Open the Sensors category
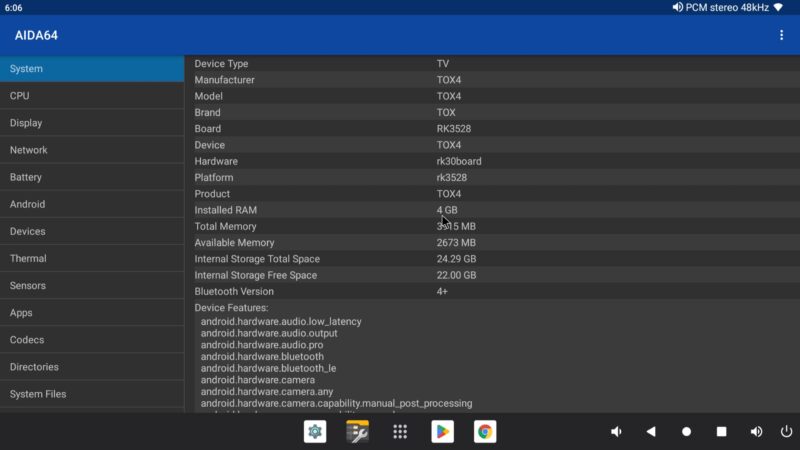Screen dimensions: 800x450 tap(92, 285)
